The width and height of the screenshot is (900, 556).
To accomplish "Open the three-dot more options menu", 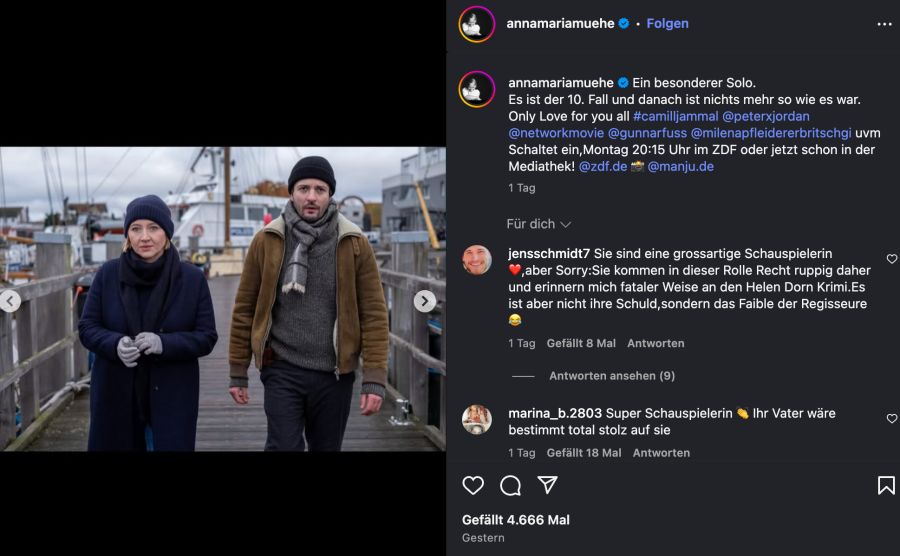I will pyautogui.click(x=884, y=24).
